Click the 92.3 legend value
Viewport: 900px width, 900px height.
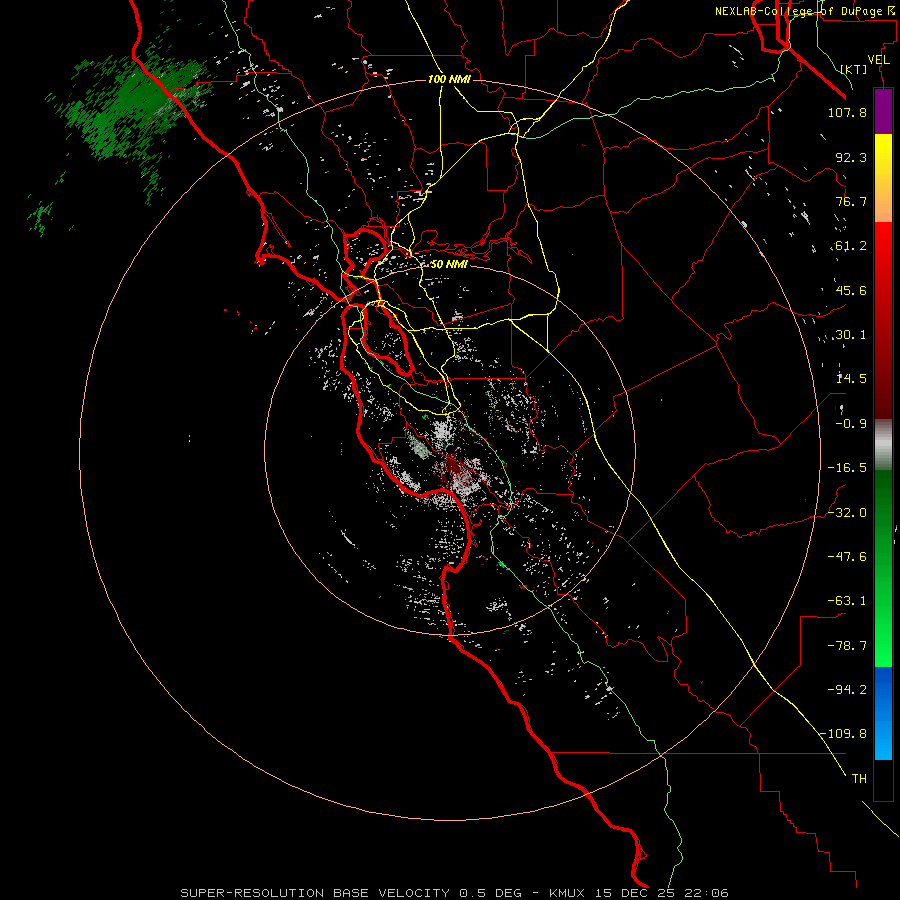(x=851, y=157)
